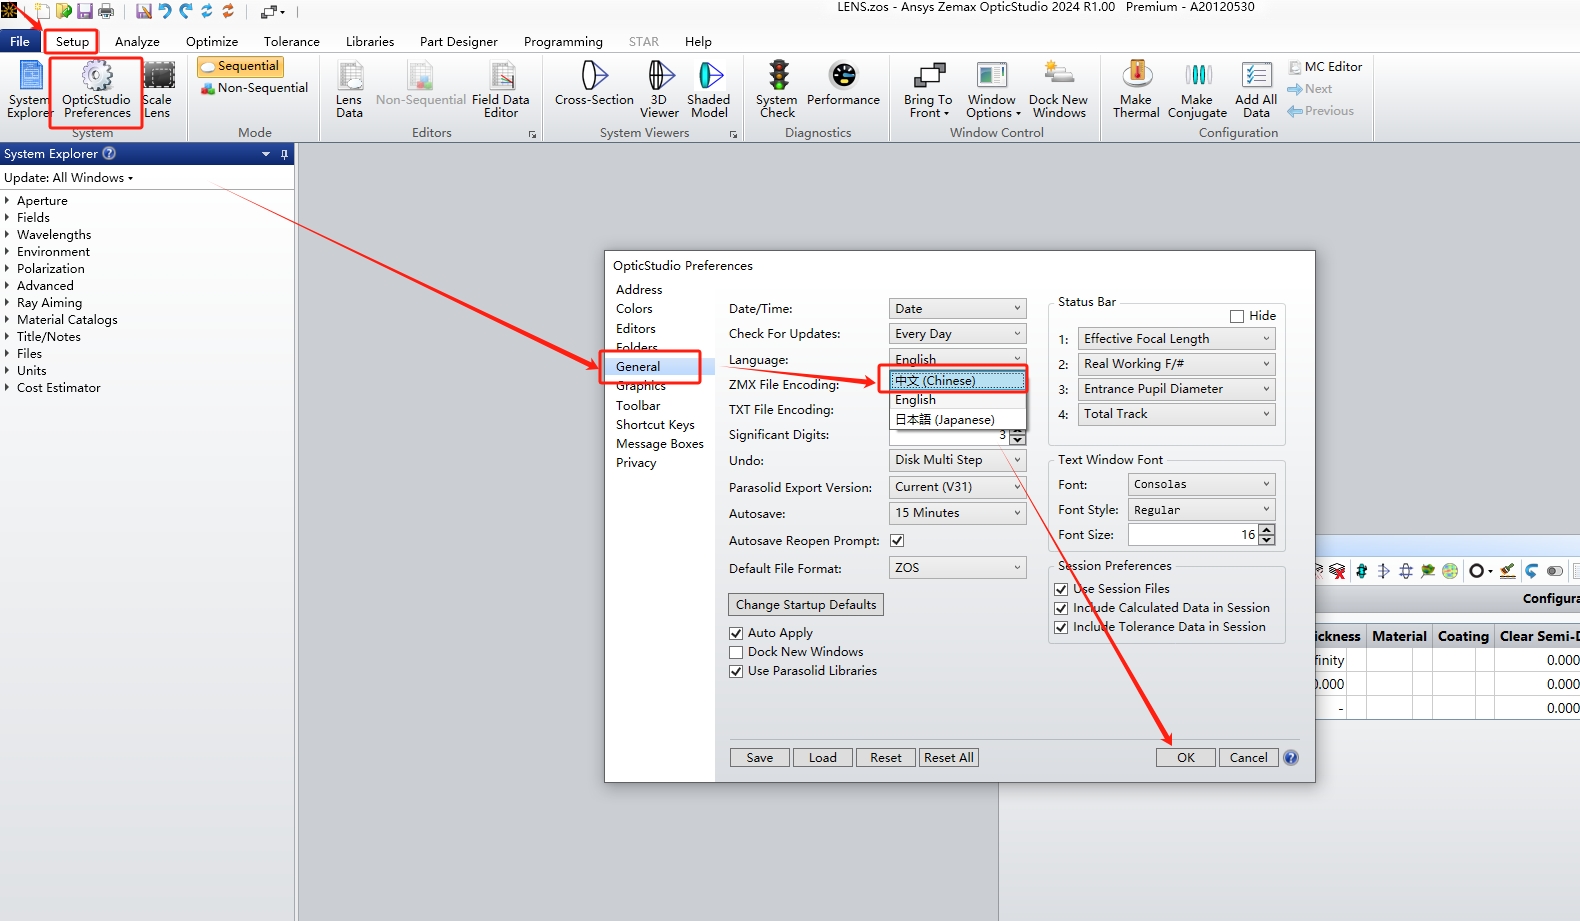Toggle the Hide status bar checkbox
The height and width of the screenshot is (921, 1580).
coord(1237,316)
